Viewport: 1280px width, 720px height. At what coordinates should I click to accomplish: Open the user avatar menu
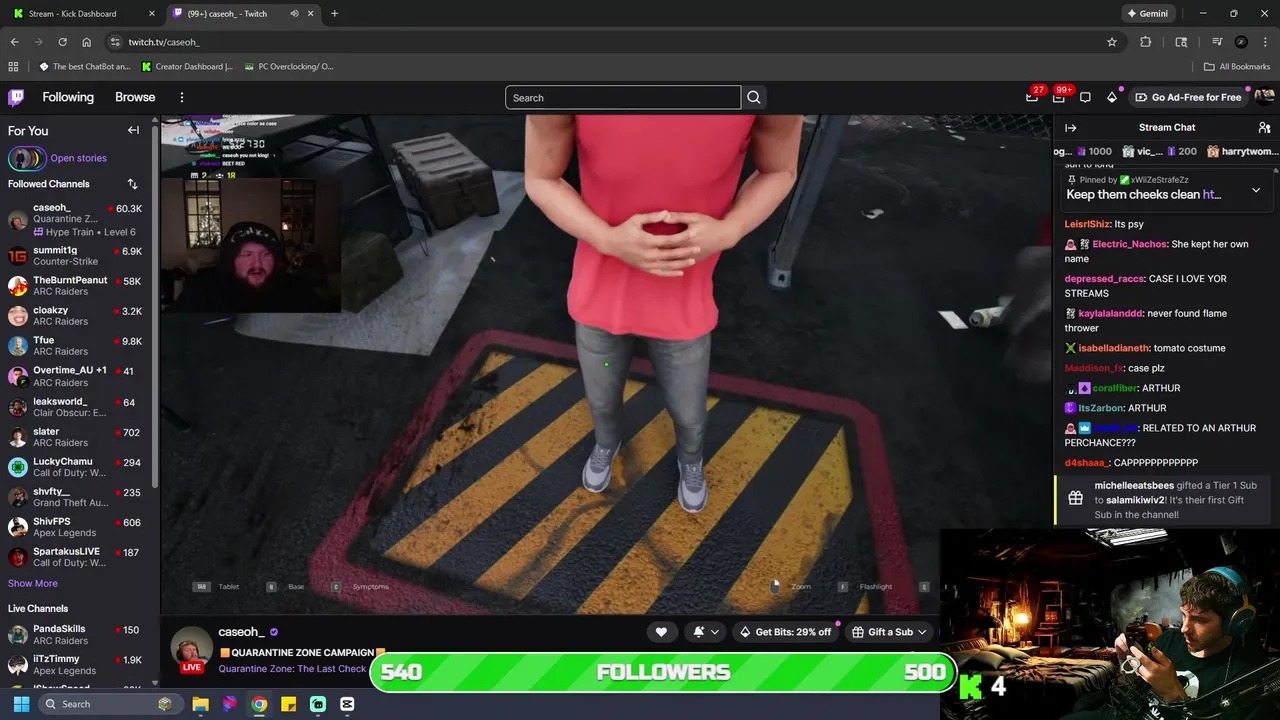point(1264,97)
